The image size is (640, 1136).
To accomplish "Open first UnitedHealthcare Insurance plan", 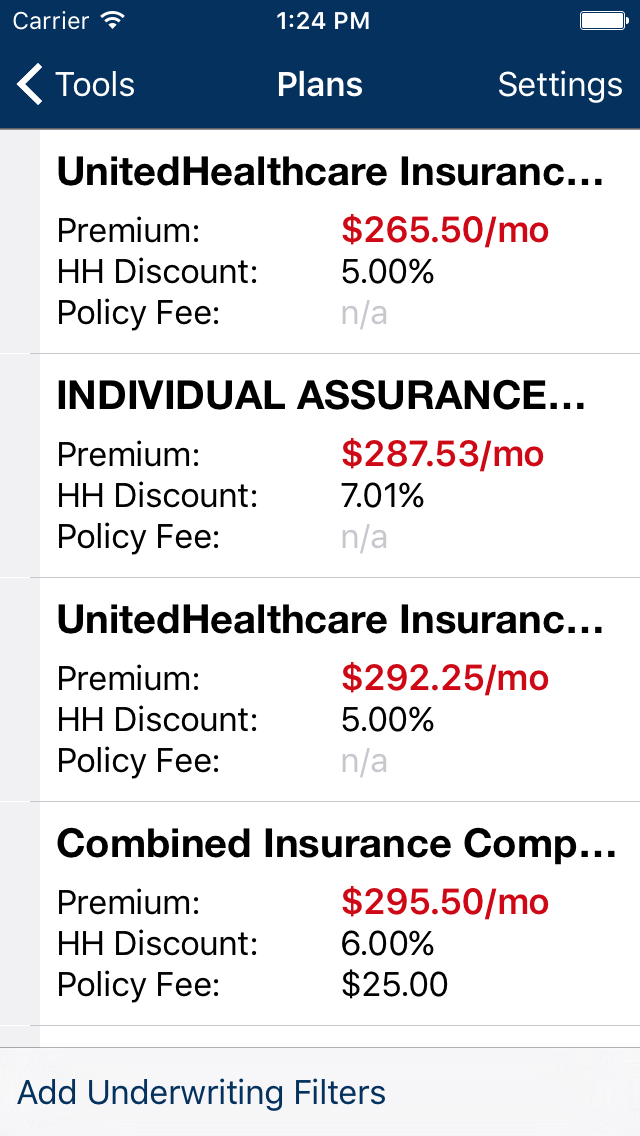I will [x=330, y=173].
